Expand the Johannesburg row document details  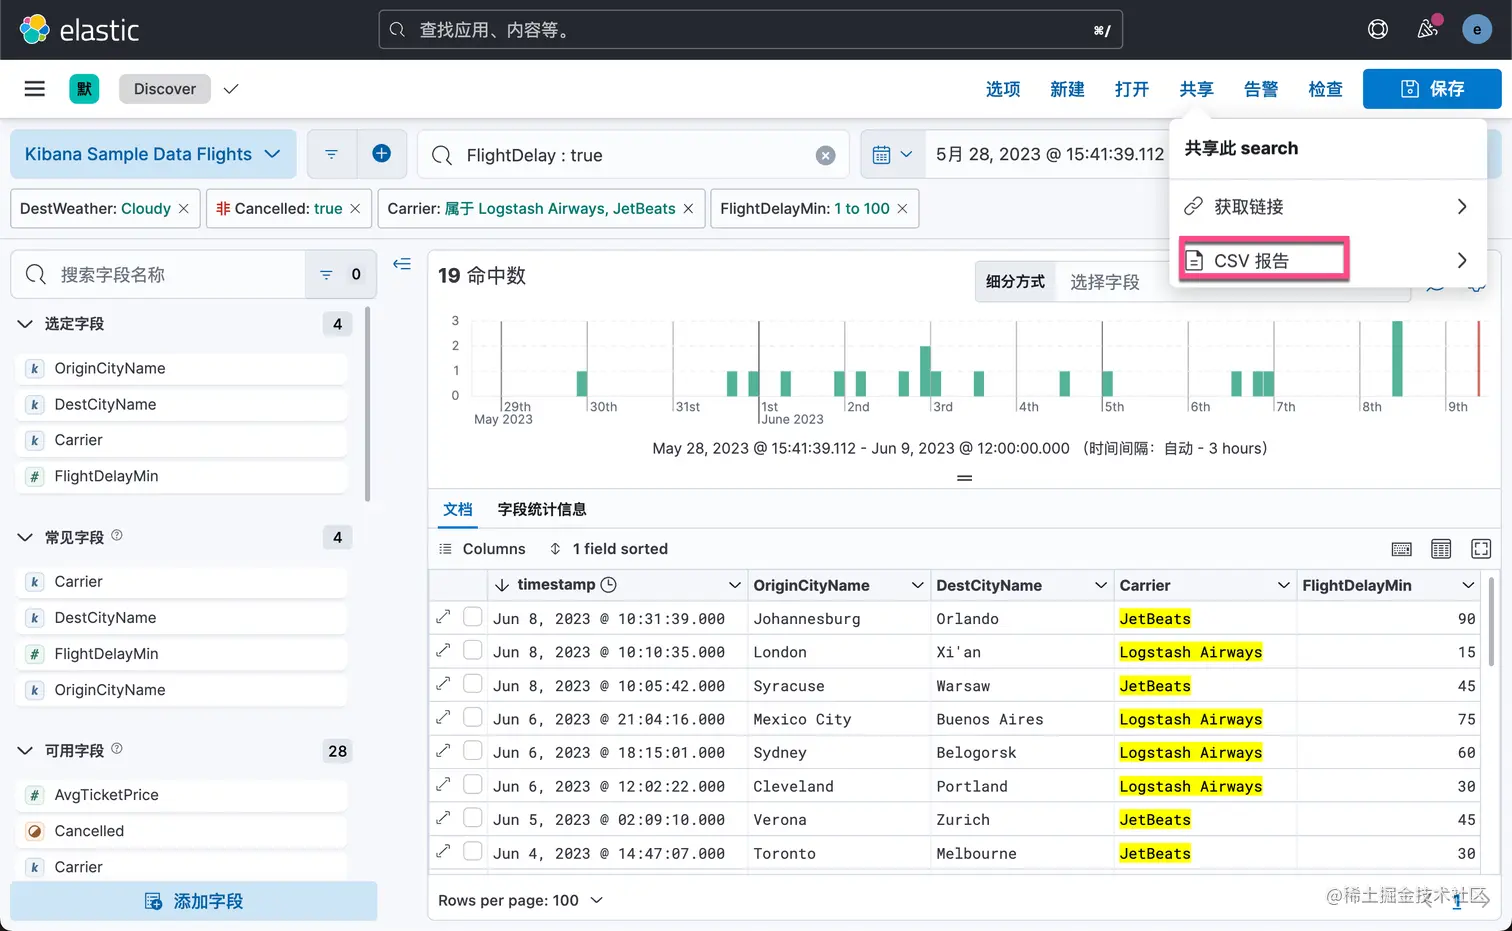(443, 617)
